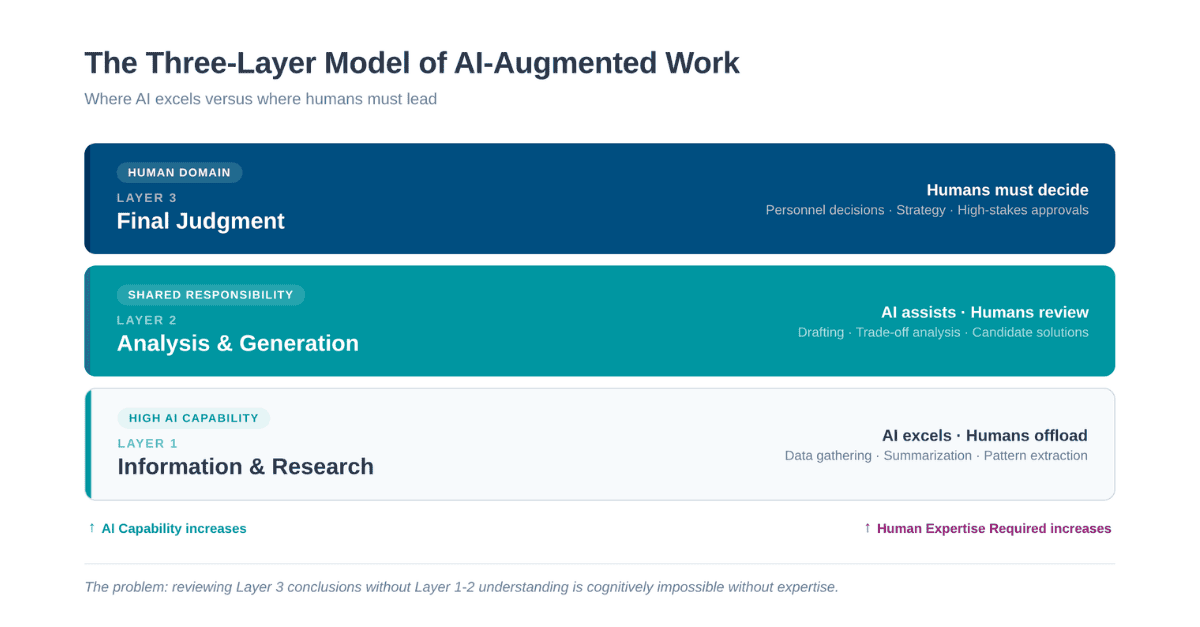This screenshot has width=1200, height=627.
Task: Select the LAYER 3 label
Action: point(147,198)
